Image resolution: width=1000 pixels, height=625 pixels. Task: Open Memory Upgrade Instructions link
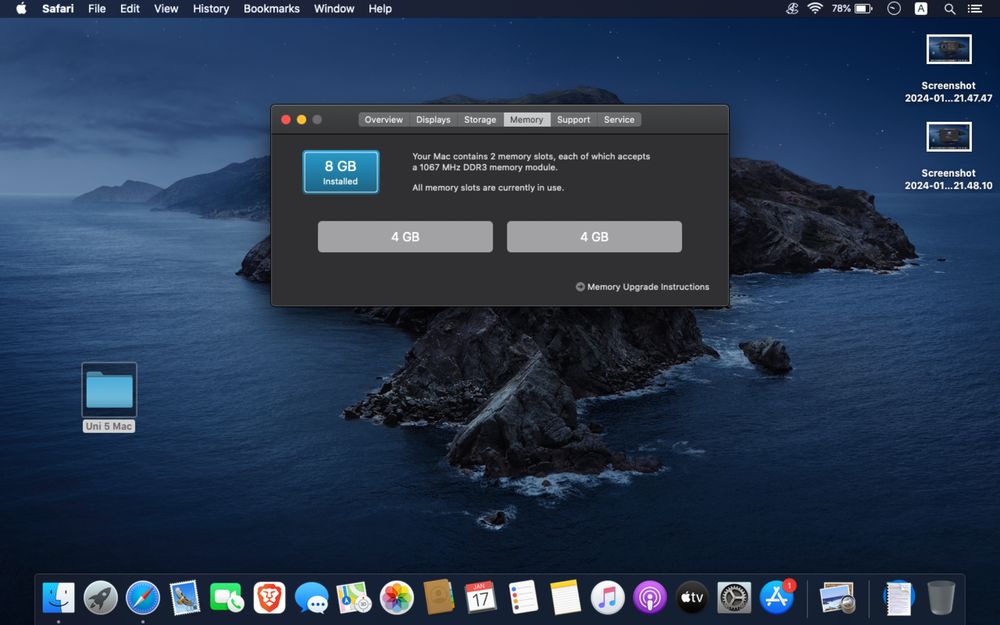pos(642,287)
